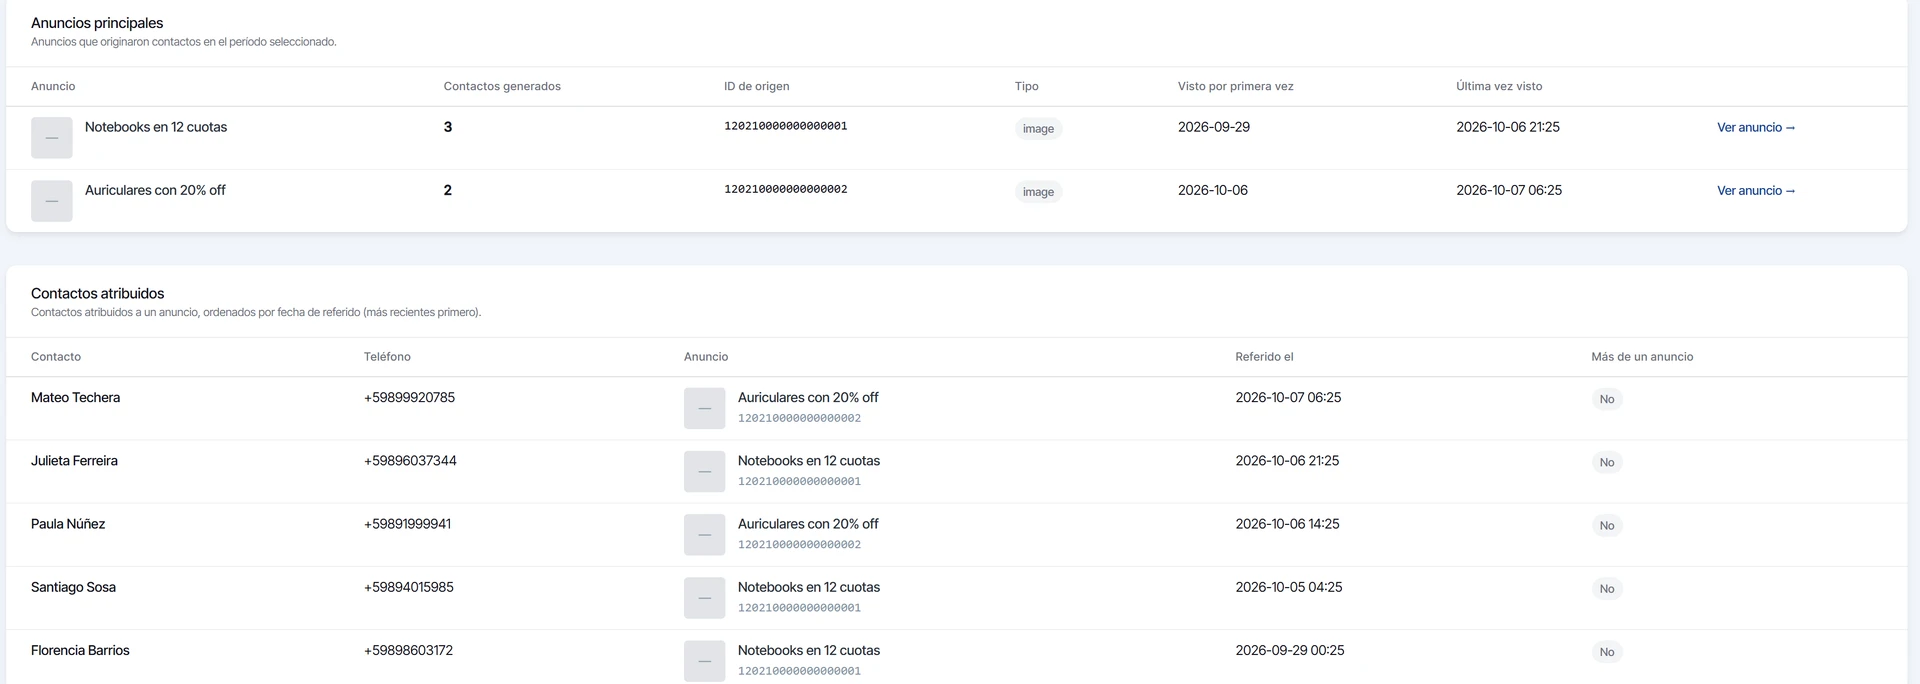1920x684 pixels.
Task: Click the contact count 3 for Notebooks en 12 cuotas
Action: pyautogui.click(x=448, y=127)
